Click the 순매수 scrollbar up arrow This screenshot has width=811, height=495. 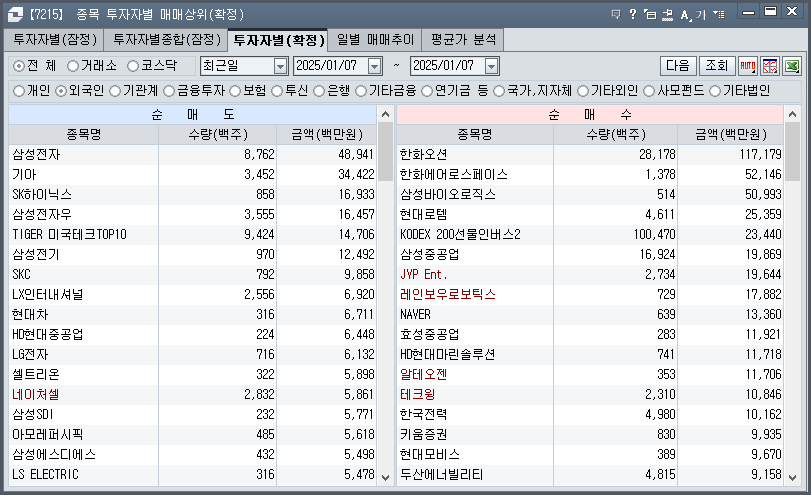pyautogui.click(x=792, y=114)
